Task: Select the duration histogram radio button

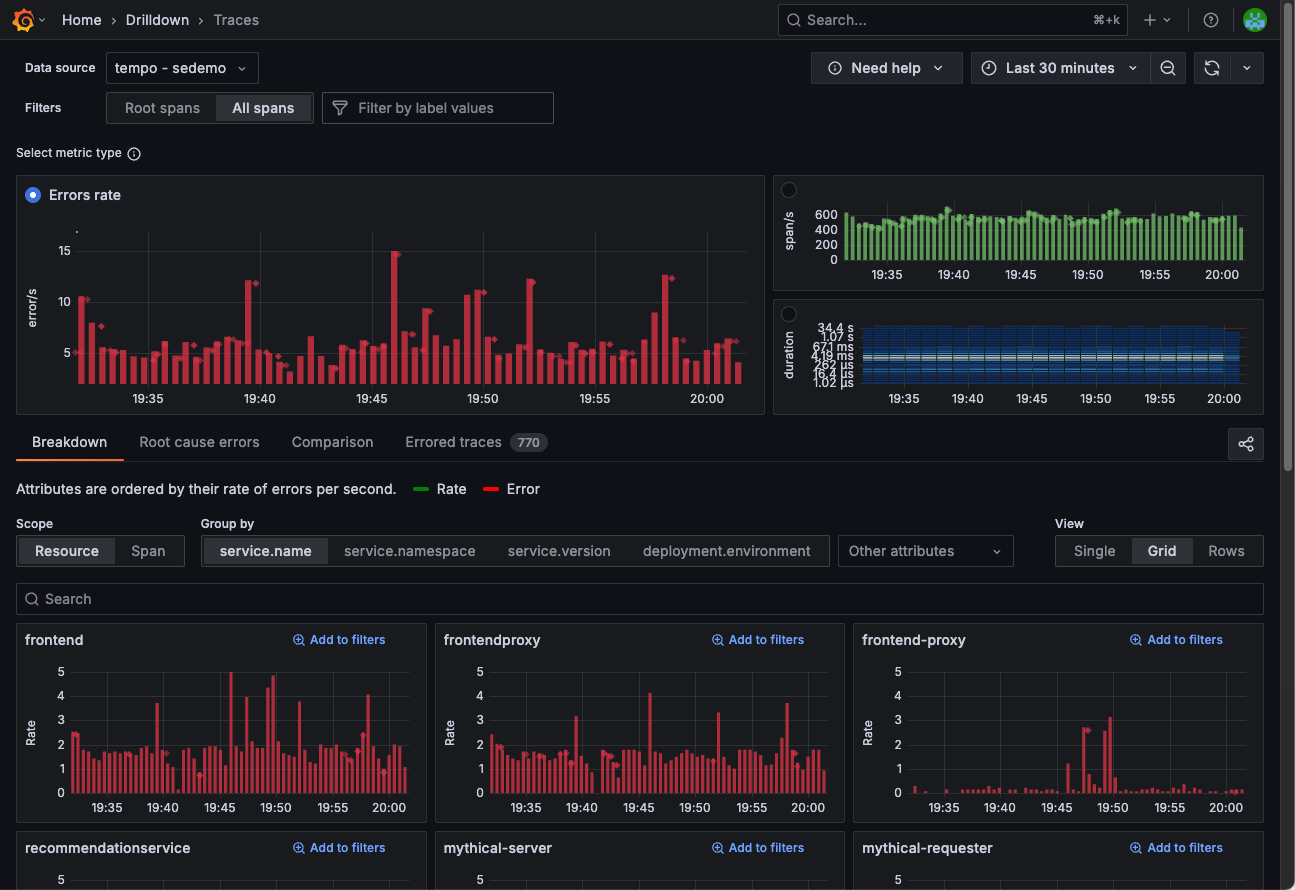Action: tap(789, 314)
